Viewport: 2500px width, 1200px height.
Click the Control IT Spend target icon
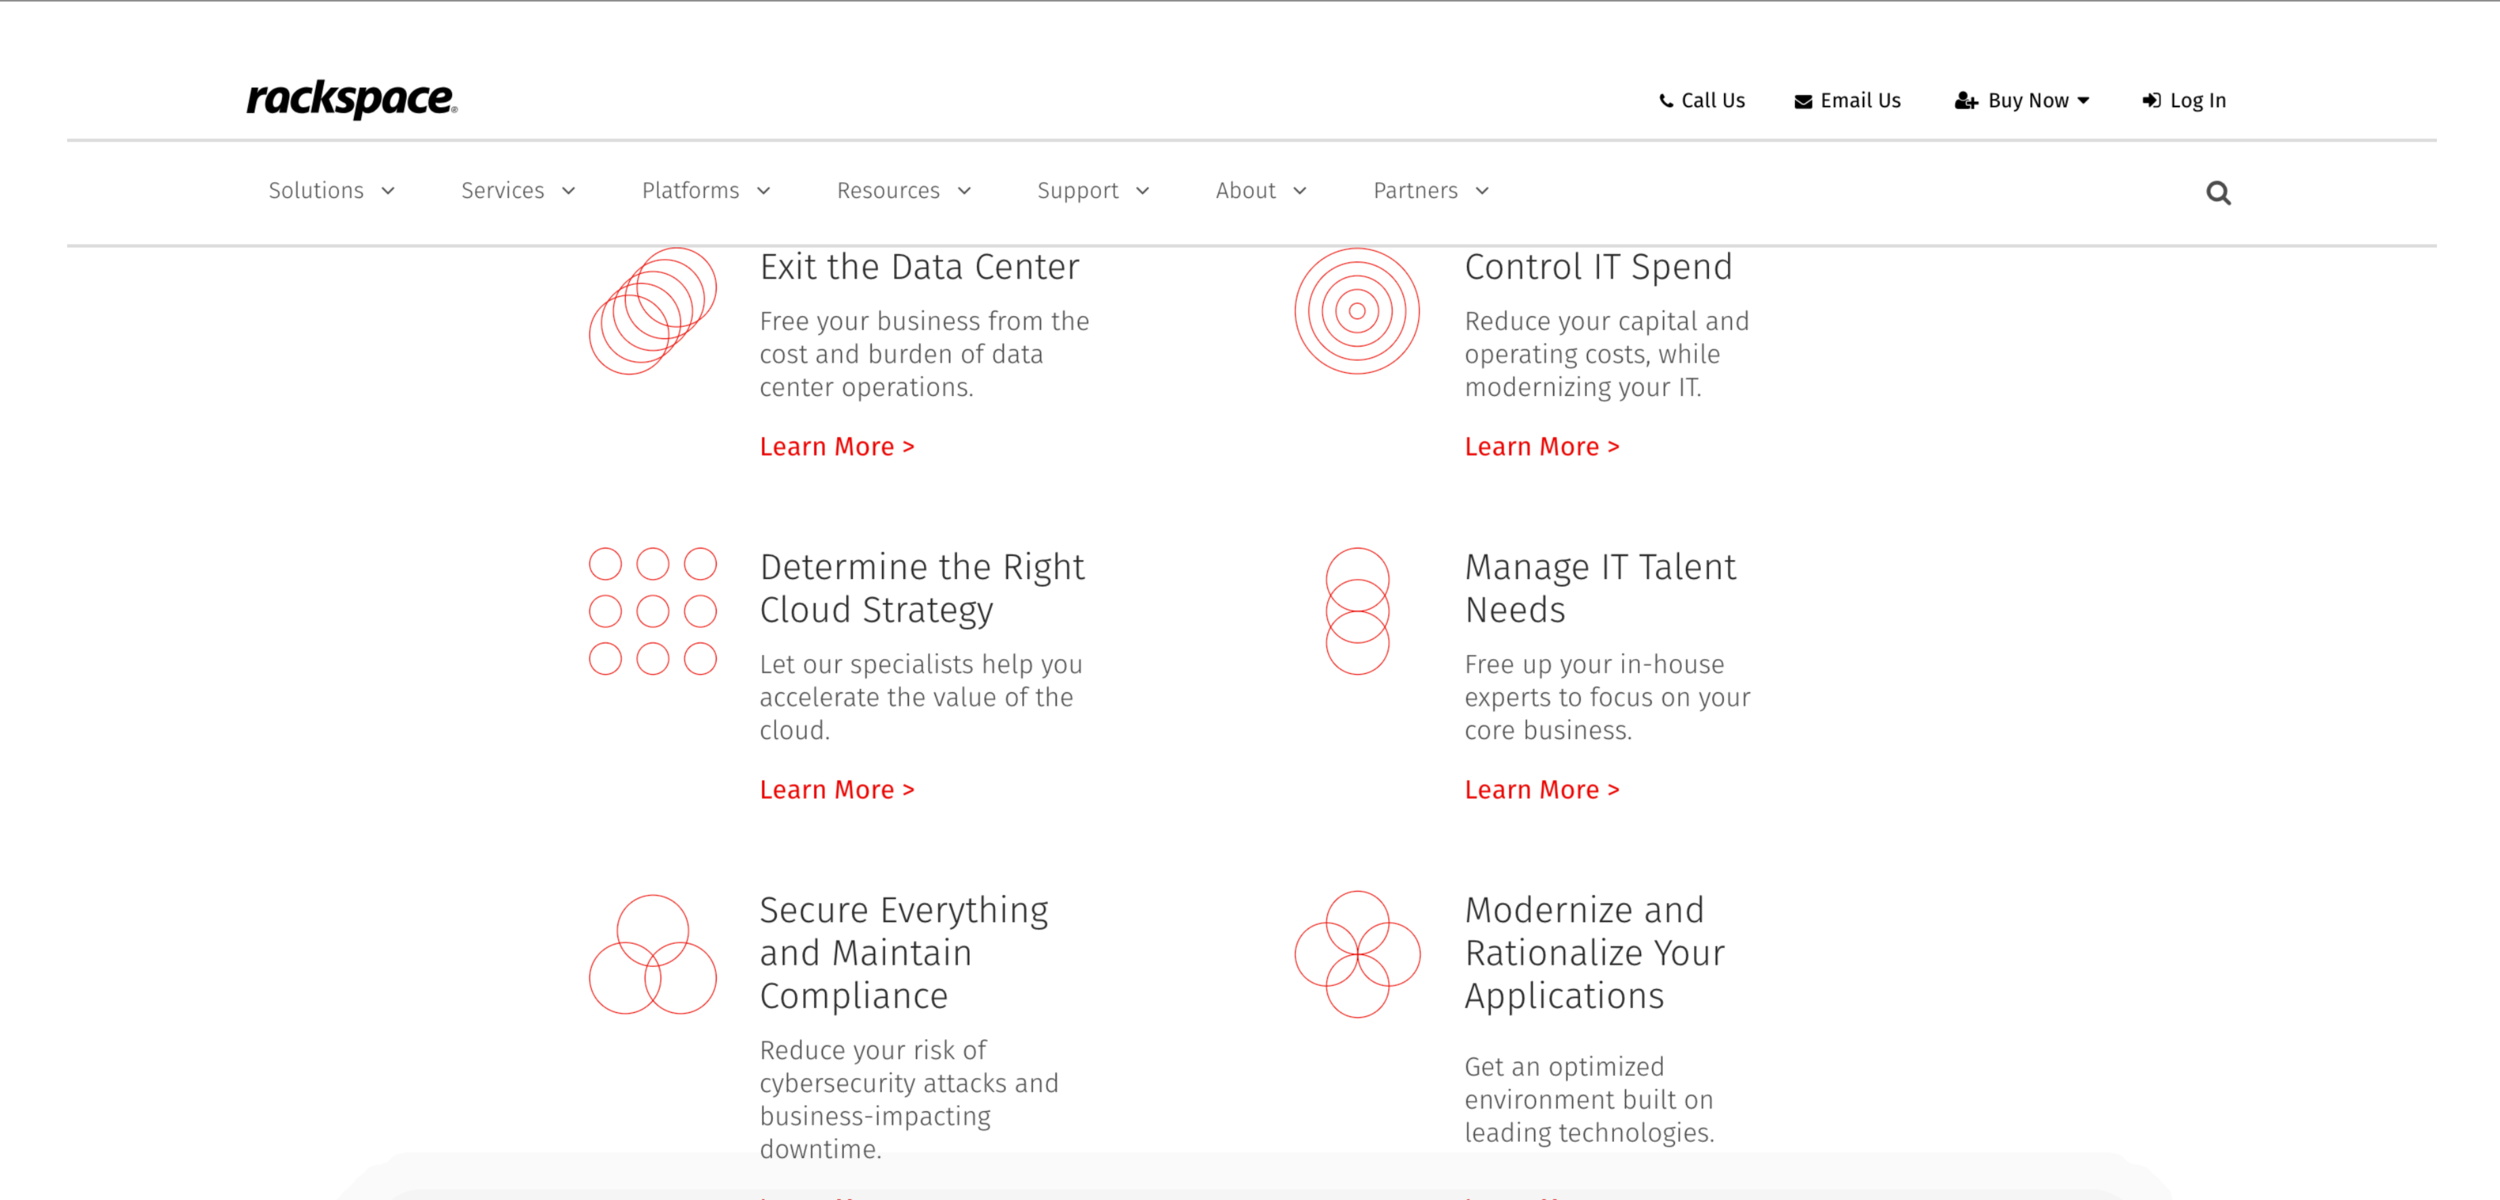pos(1357,310)
